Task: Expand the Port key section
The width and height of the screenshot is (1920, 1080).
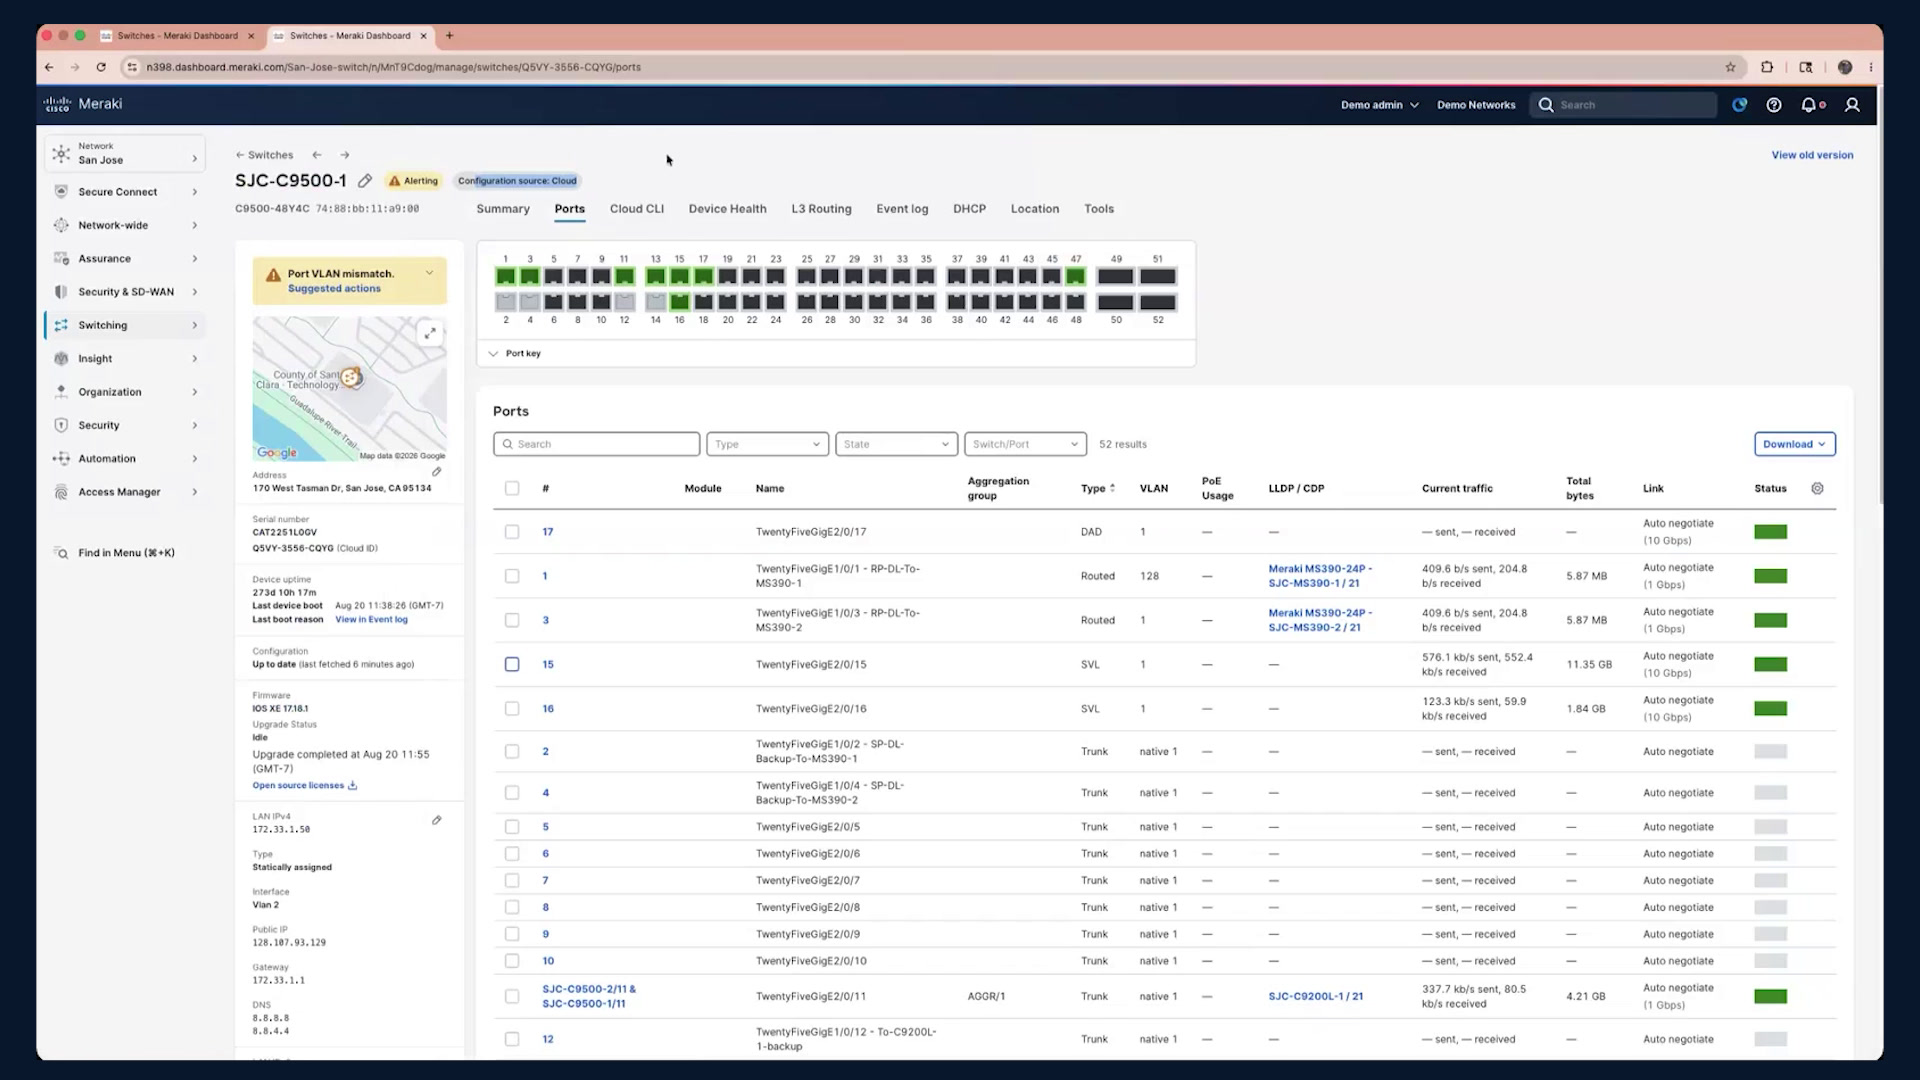Action: (x=514, y=354)
